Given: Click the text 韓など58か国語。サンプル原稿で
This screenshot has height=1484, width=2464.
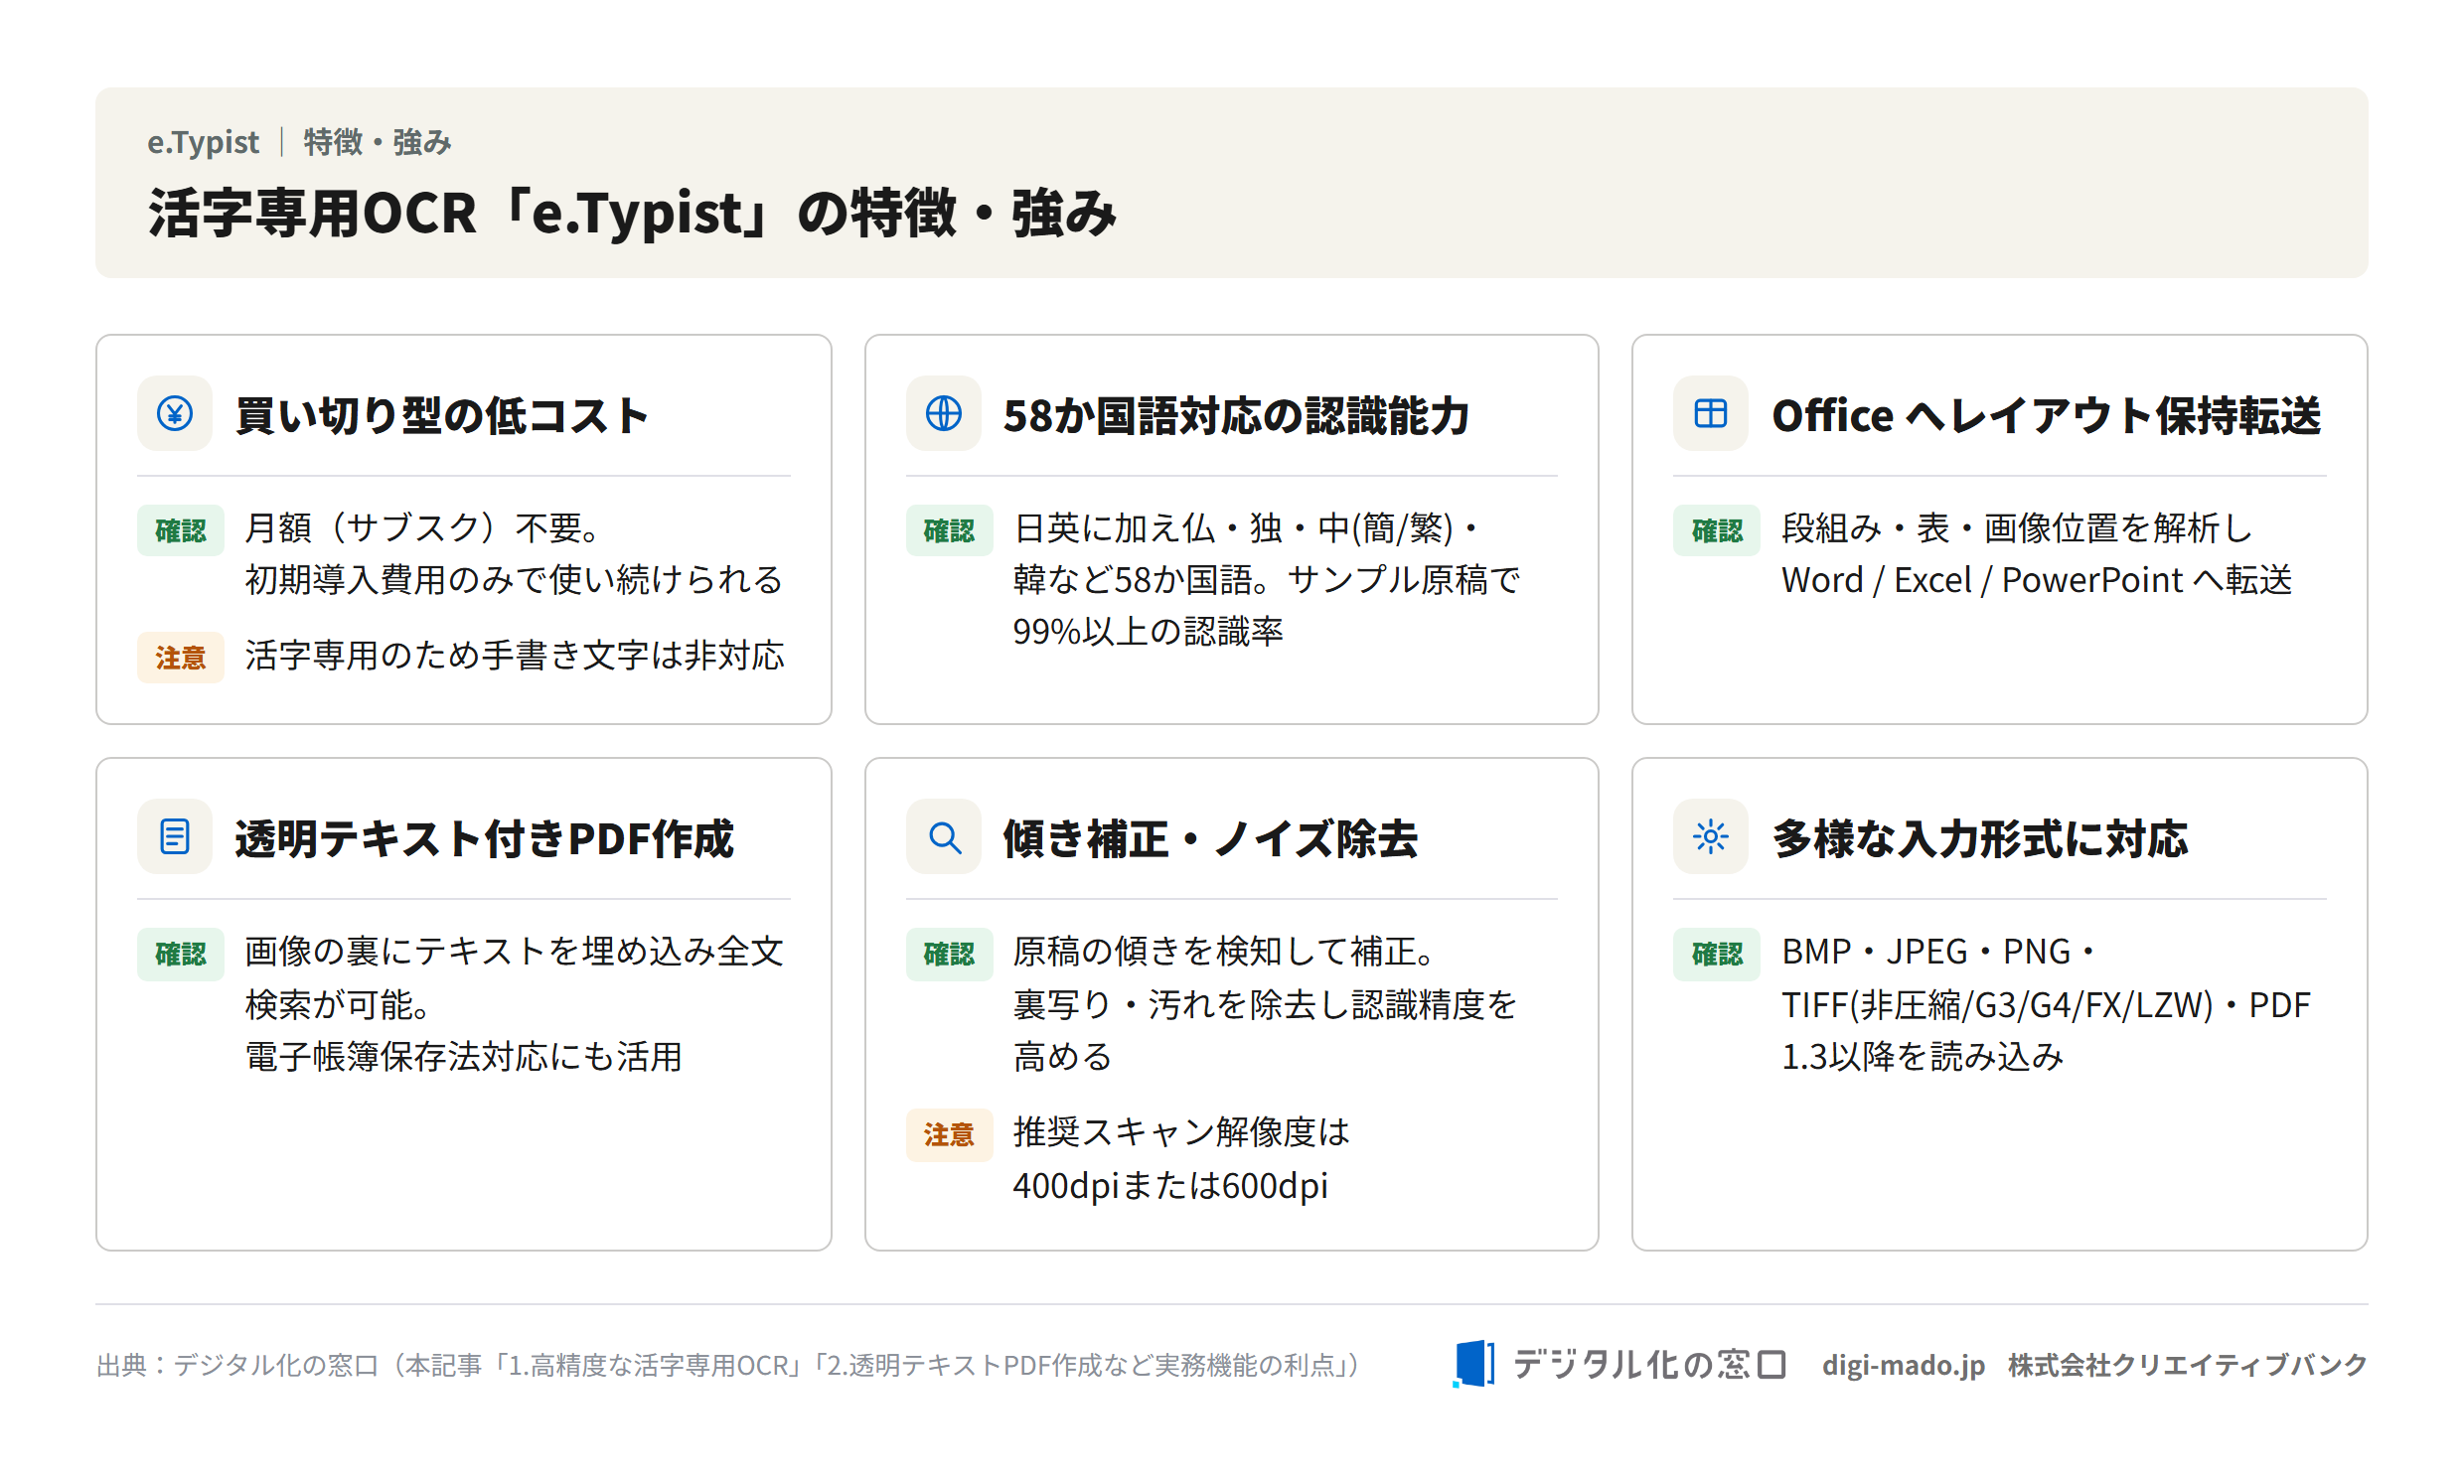Looking at the screenshot, I should pos(1266,579).
